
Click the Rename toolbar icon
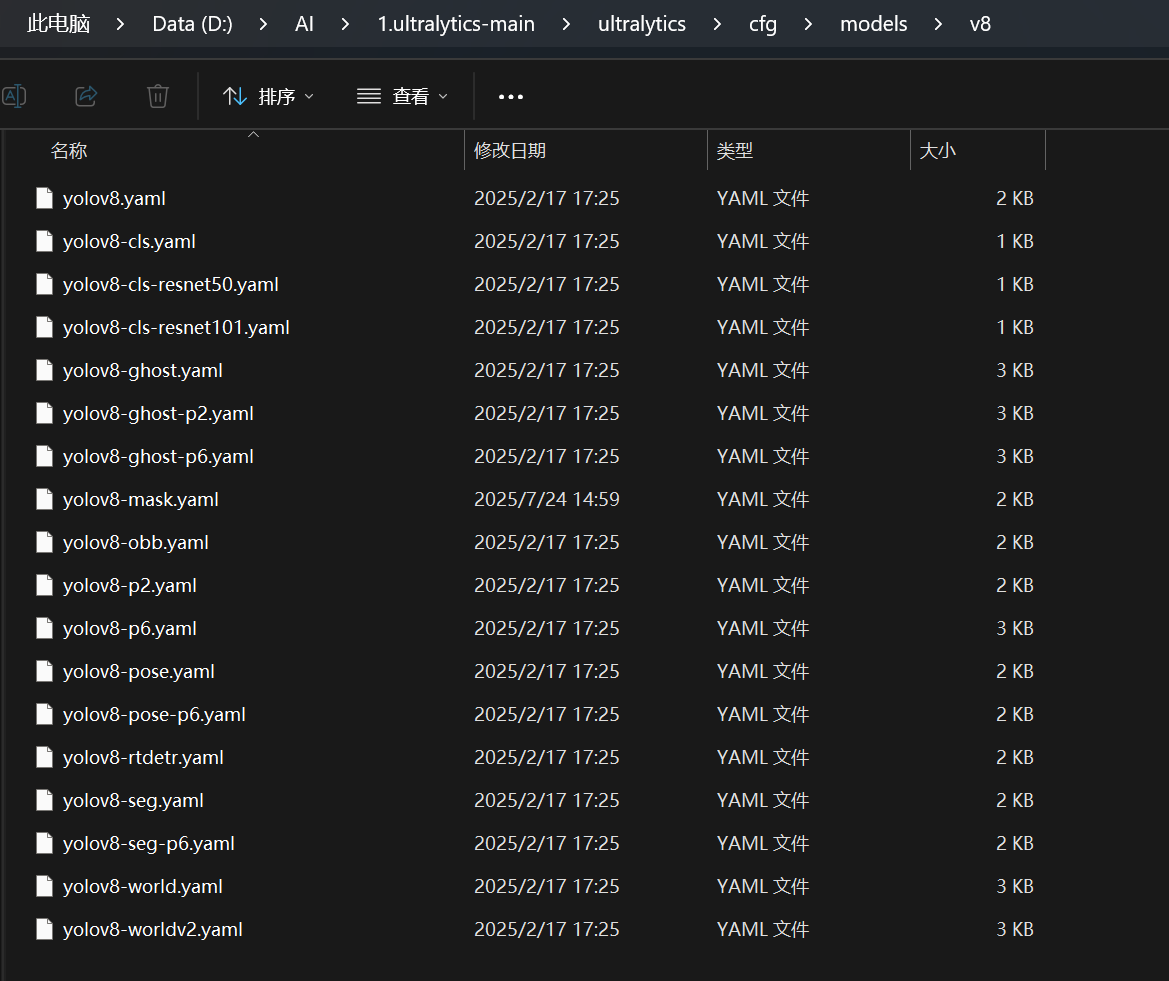(14, 96)
